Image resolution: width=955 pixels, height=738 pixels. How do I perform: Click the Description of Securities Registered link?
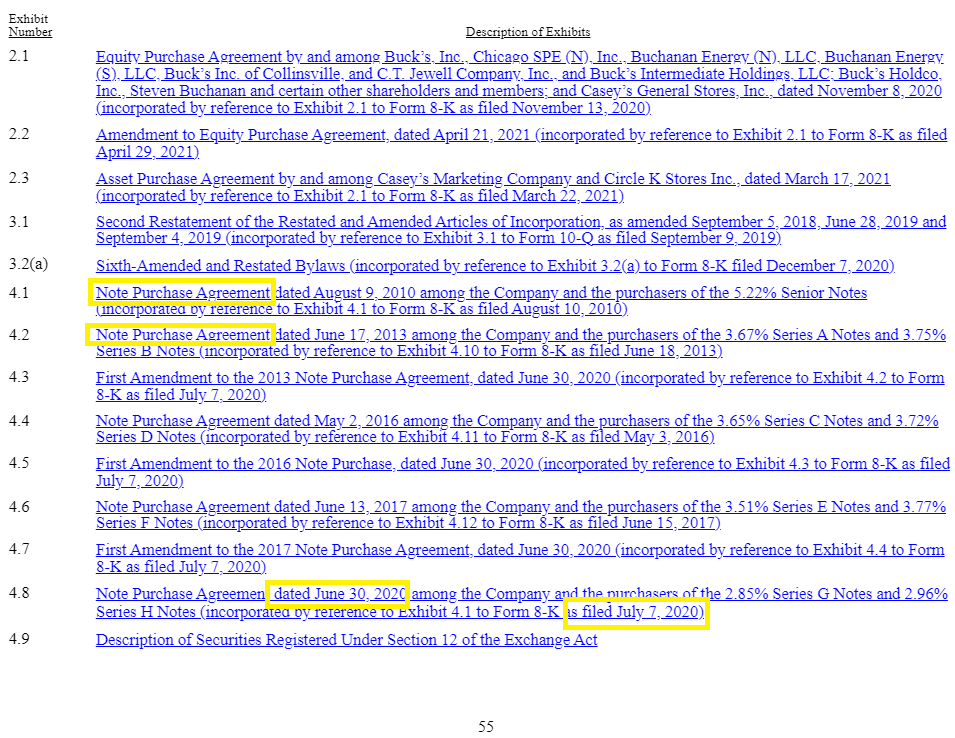click(x=346, y=640)
